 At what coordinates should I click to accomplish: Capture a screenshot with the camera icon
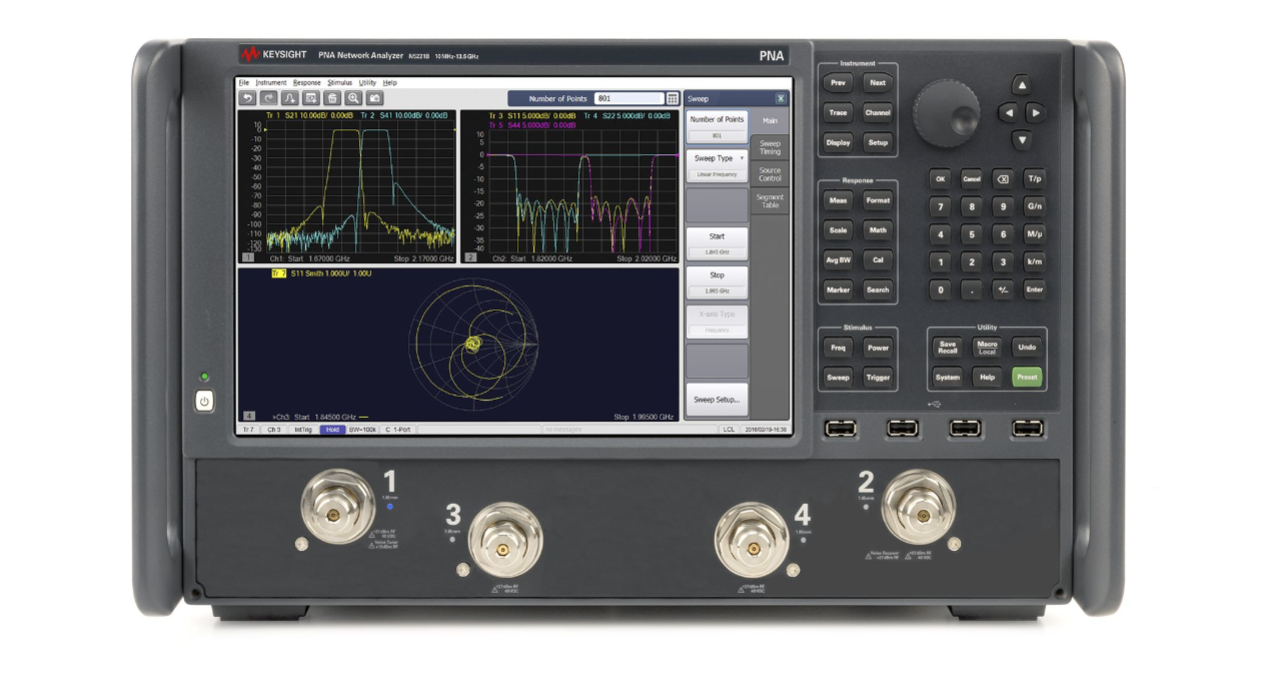click(x=375, y=98)
